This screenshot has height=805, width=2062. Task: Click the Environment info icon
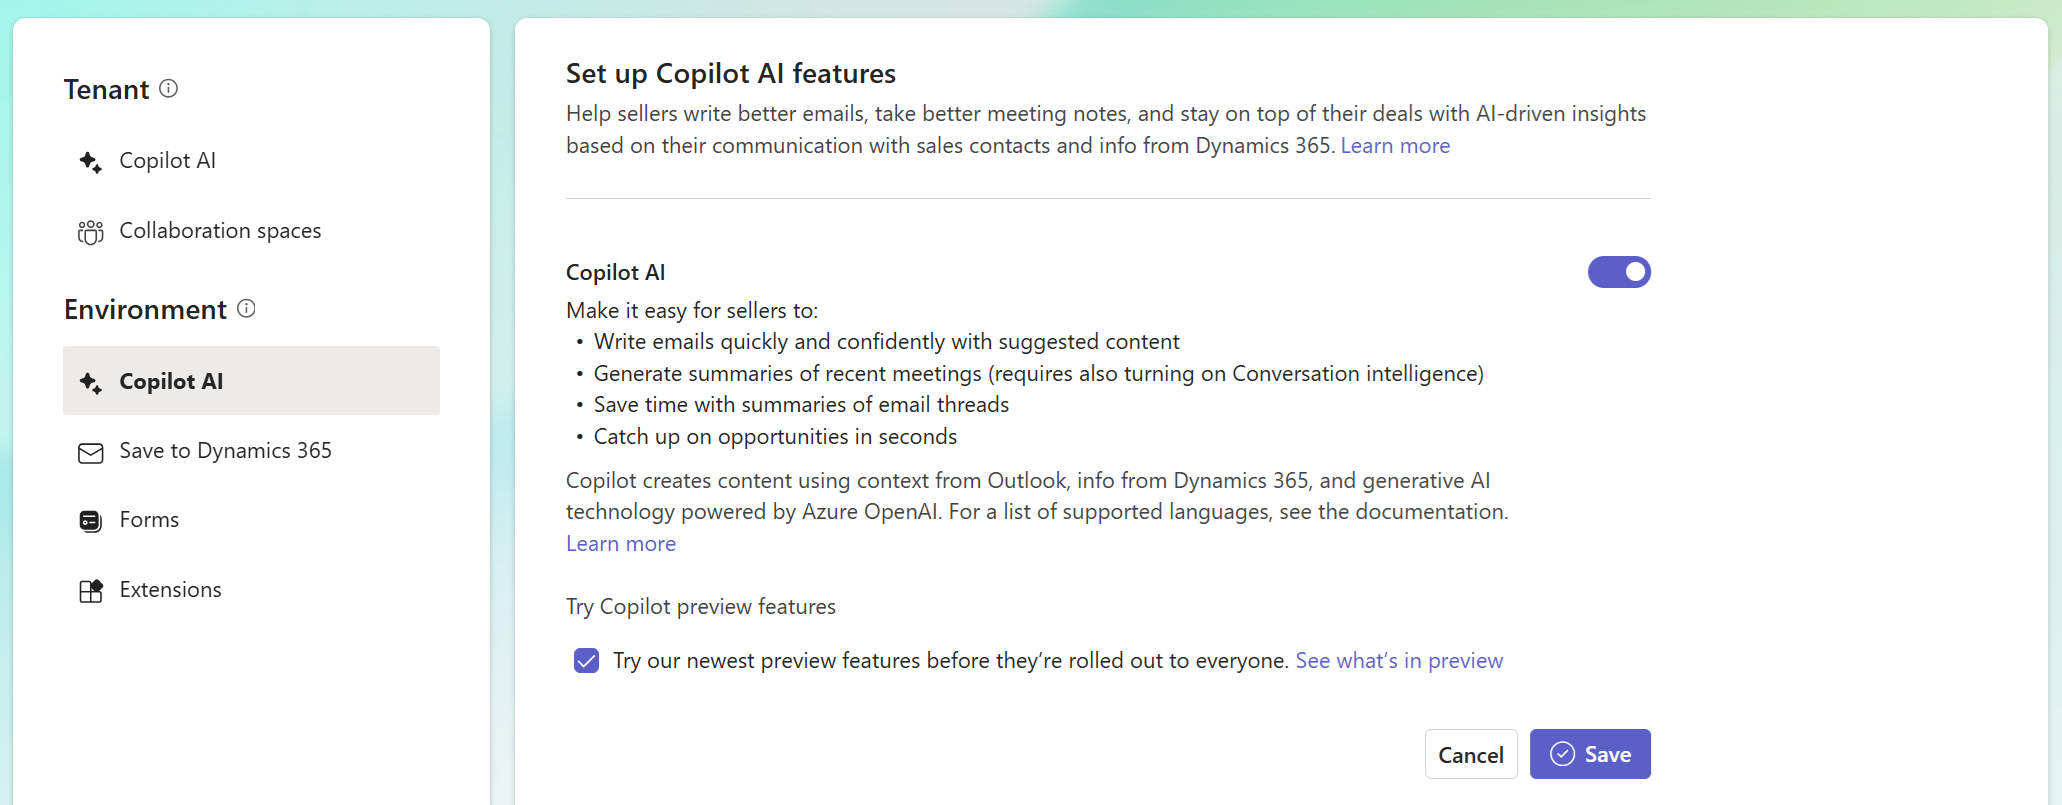tap(246, 309)
